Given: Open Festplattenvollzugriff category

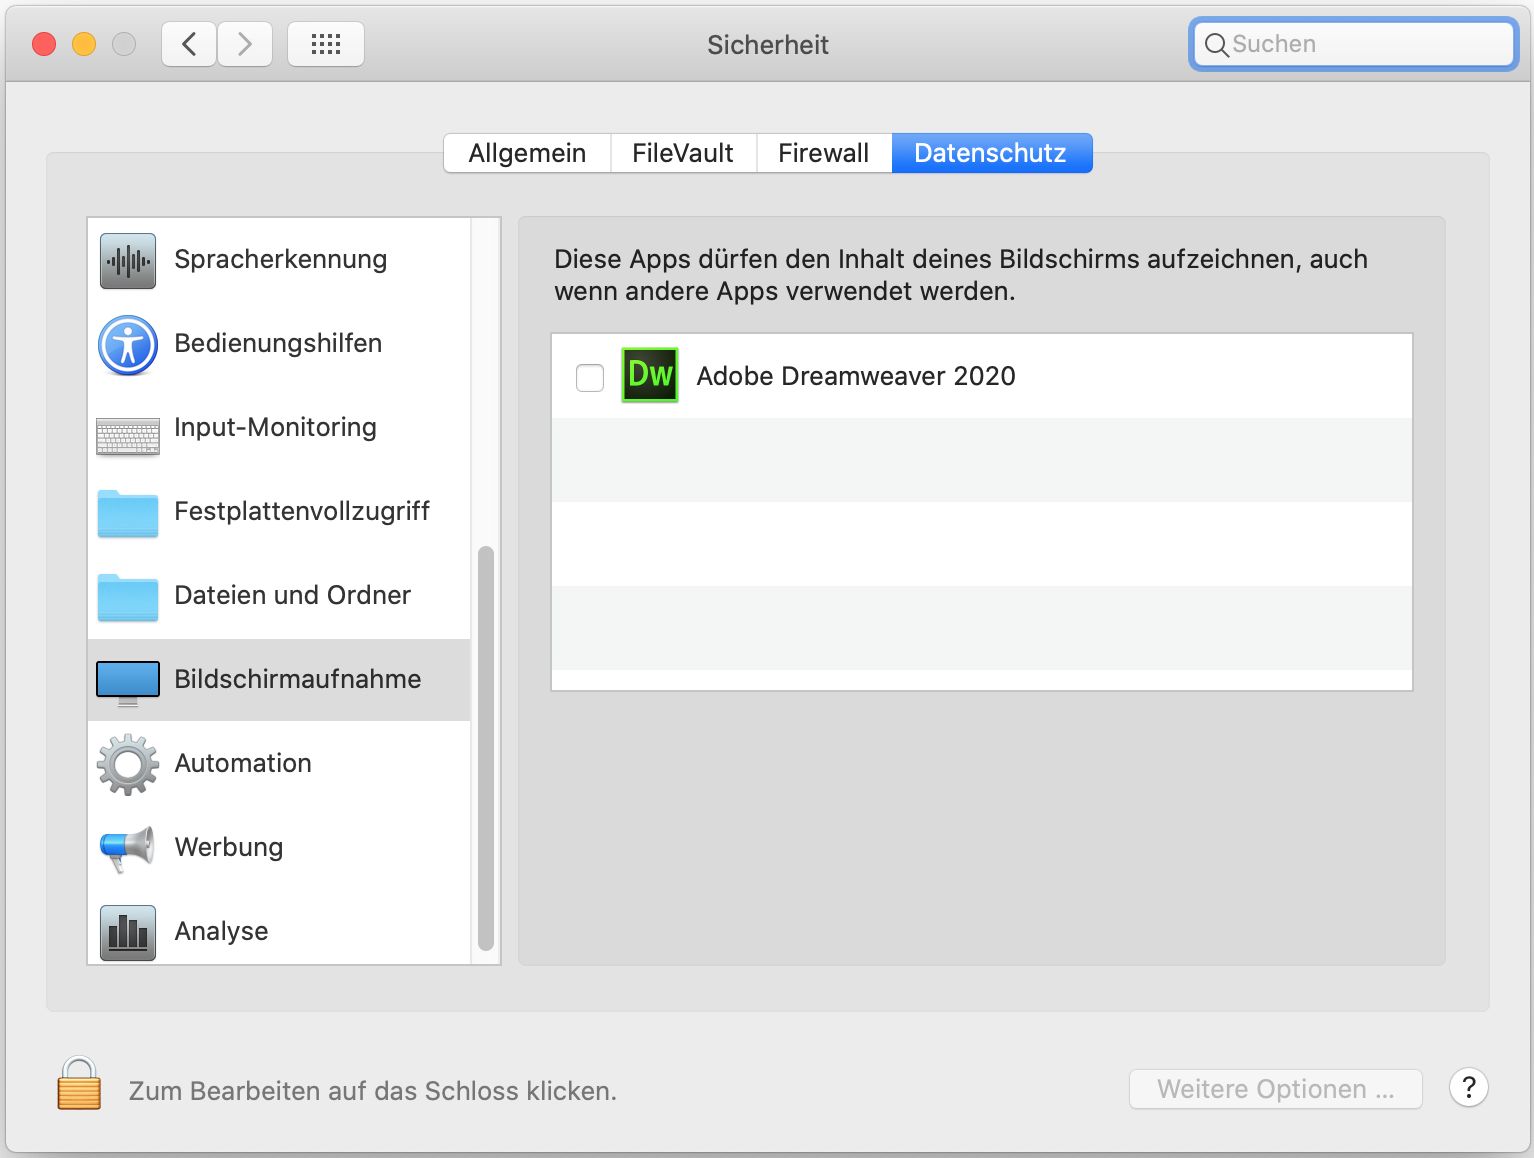Looking at the screenshot, I should click(x=279, y=513).
